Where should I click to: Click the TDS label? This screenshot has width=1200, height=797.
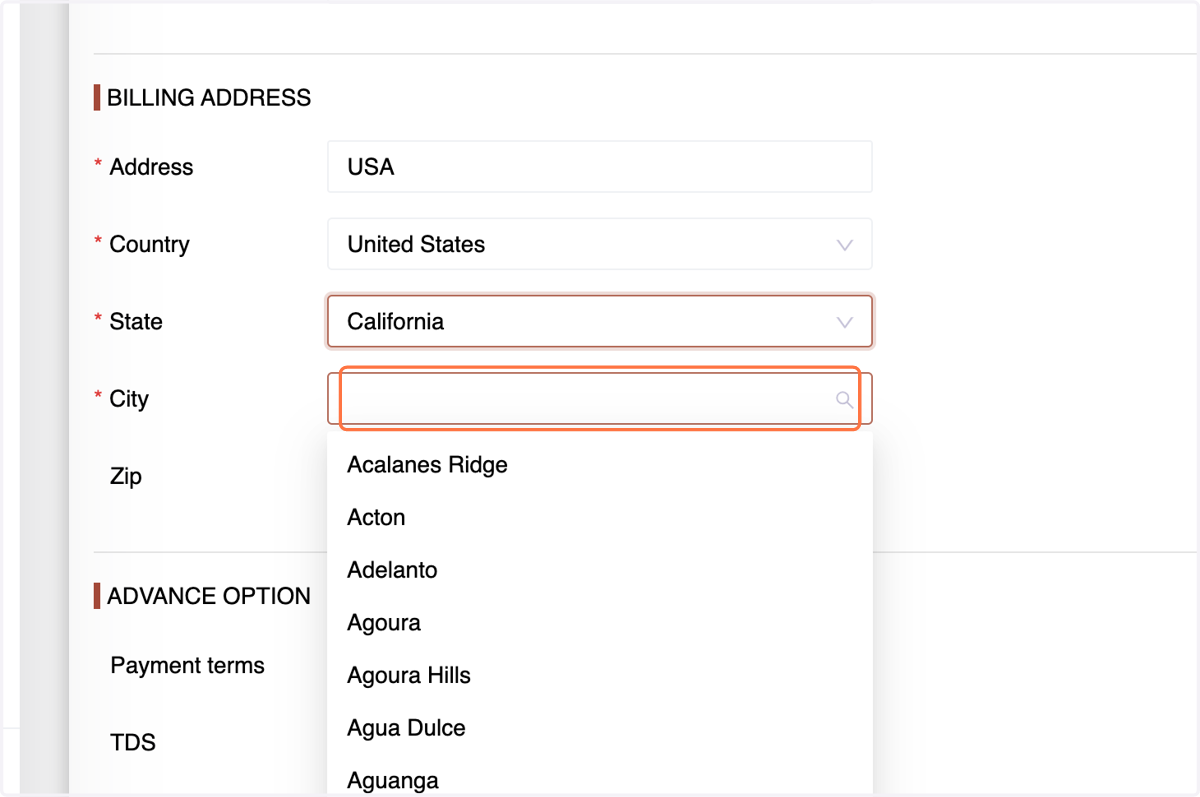pyautogui.click(x=133, y=743)
